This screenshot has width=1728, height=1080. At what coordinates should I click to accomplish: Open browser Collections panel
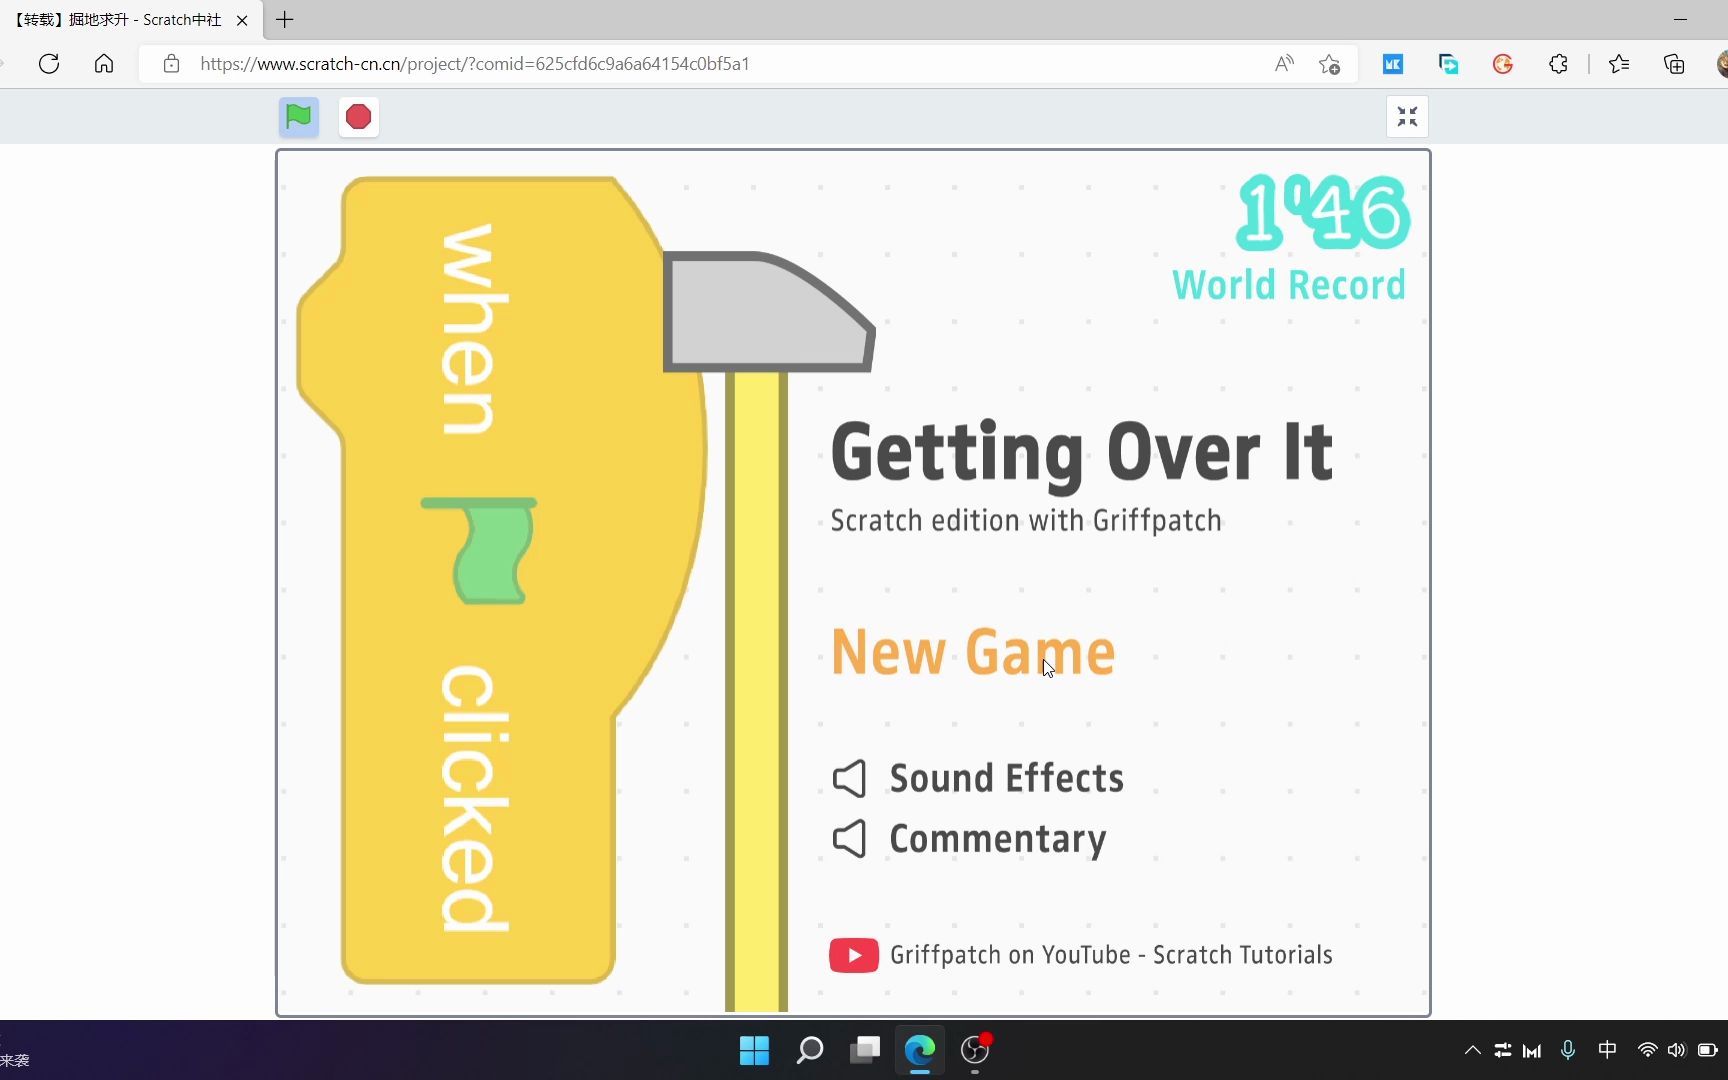click(x=1674, y=64)
